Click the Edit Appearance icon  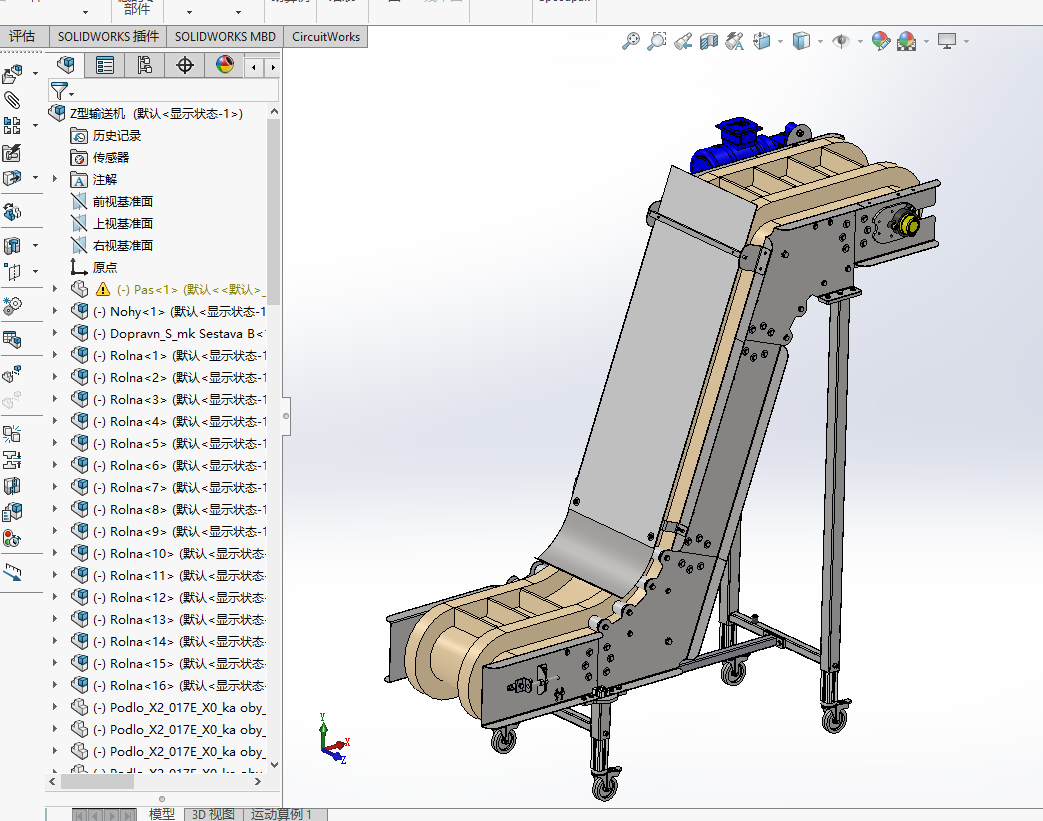coord(880,41)
